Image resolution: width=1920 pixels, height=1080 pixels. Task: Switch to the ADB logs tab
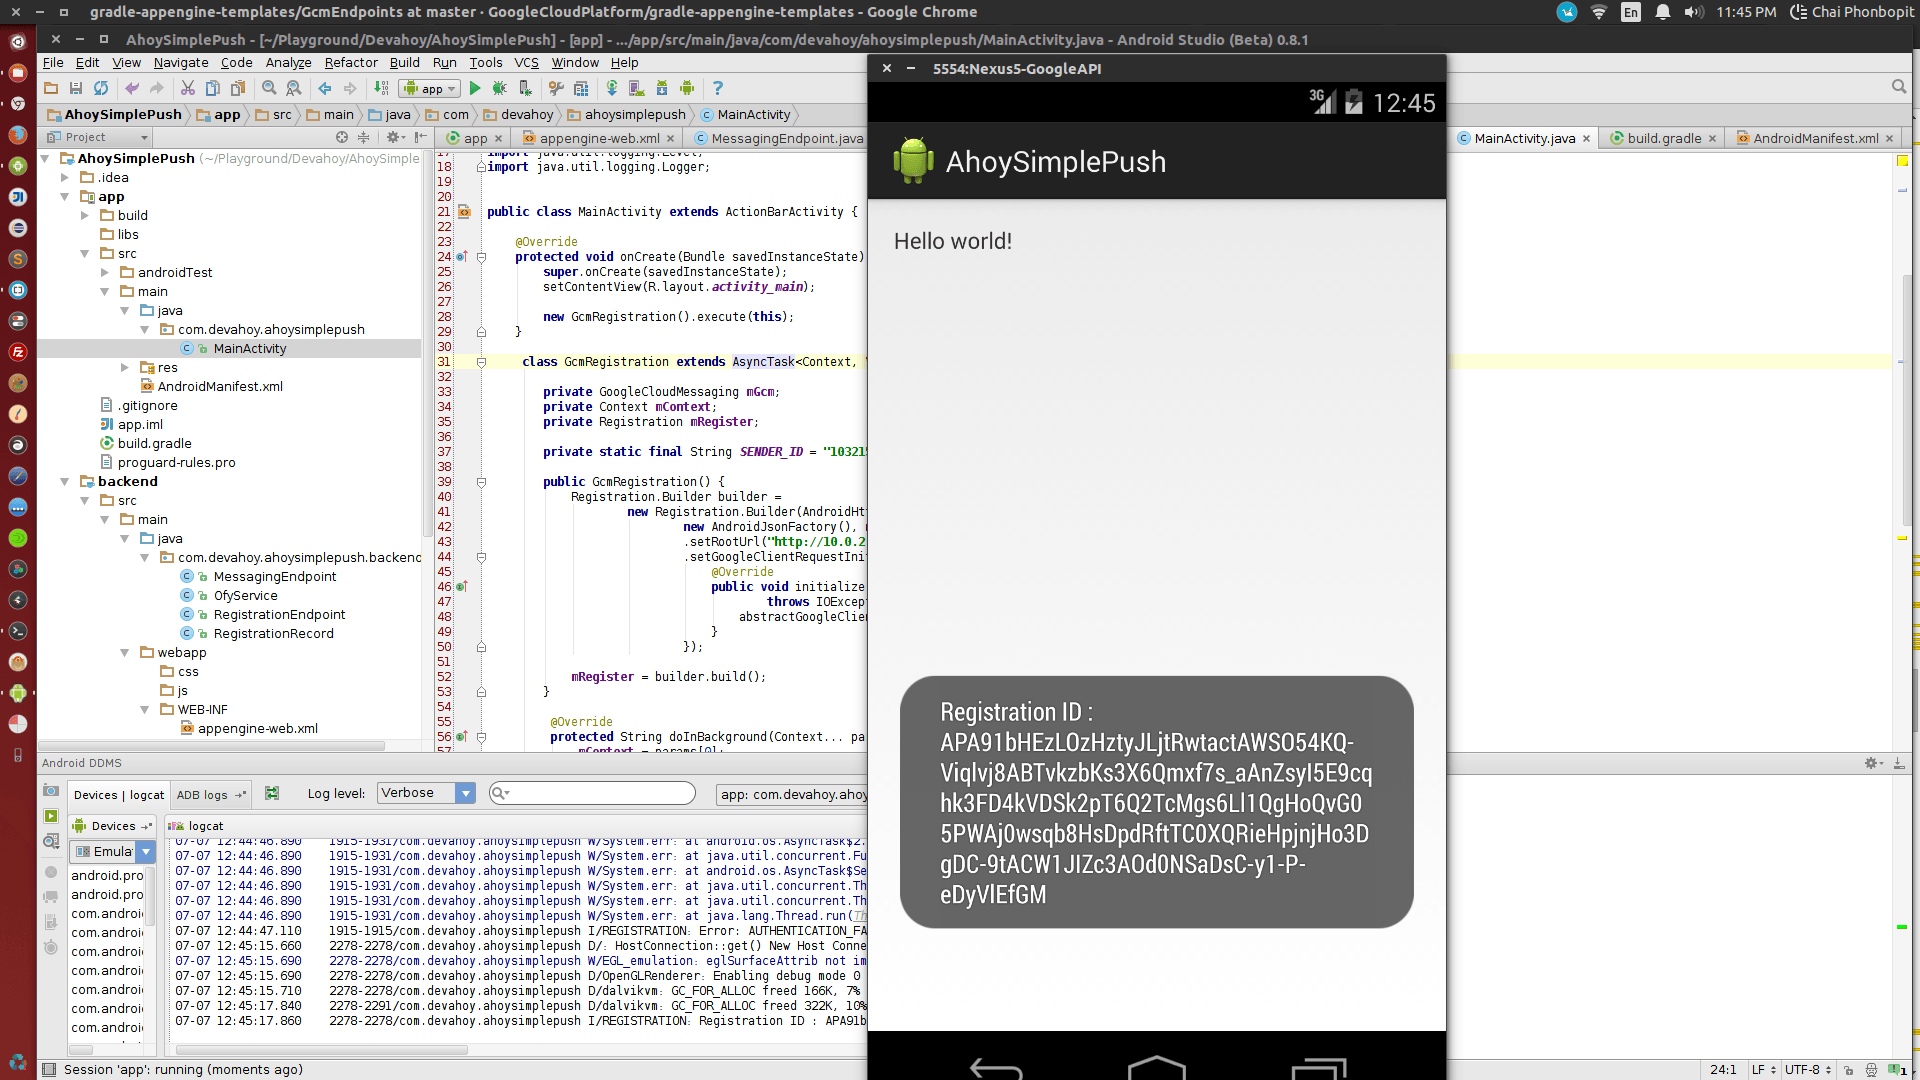click(203, 795)
